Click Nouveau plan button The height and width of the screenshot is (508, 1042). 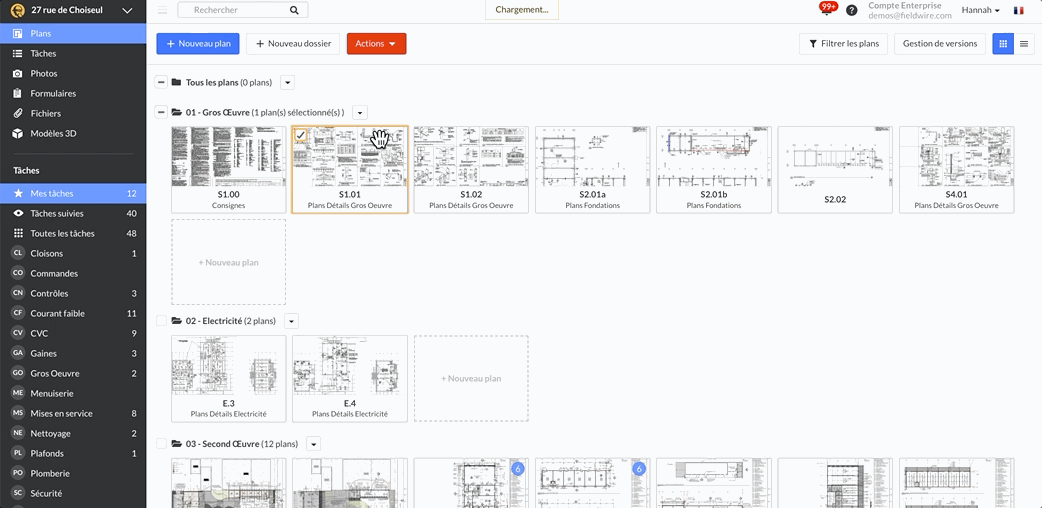pyautogui.click(x=198, y=43)
